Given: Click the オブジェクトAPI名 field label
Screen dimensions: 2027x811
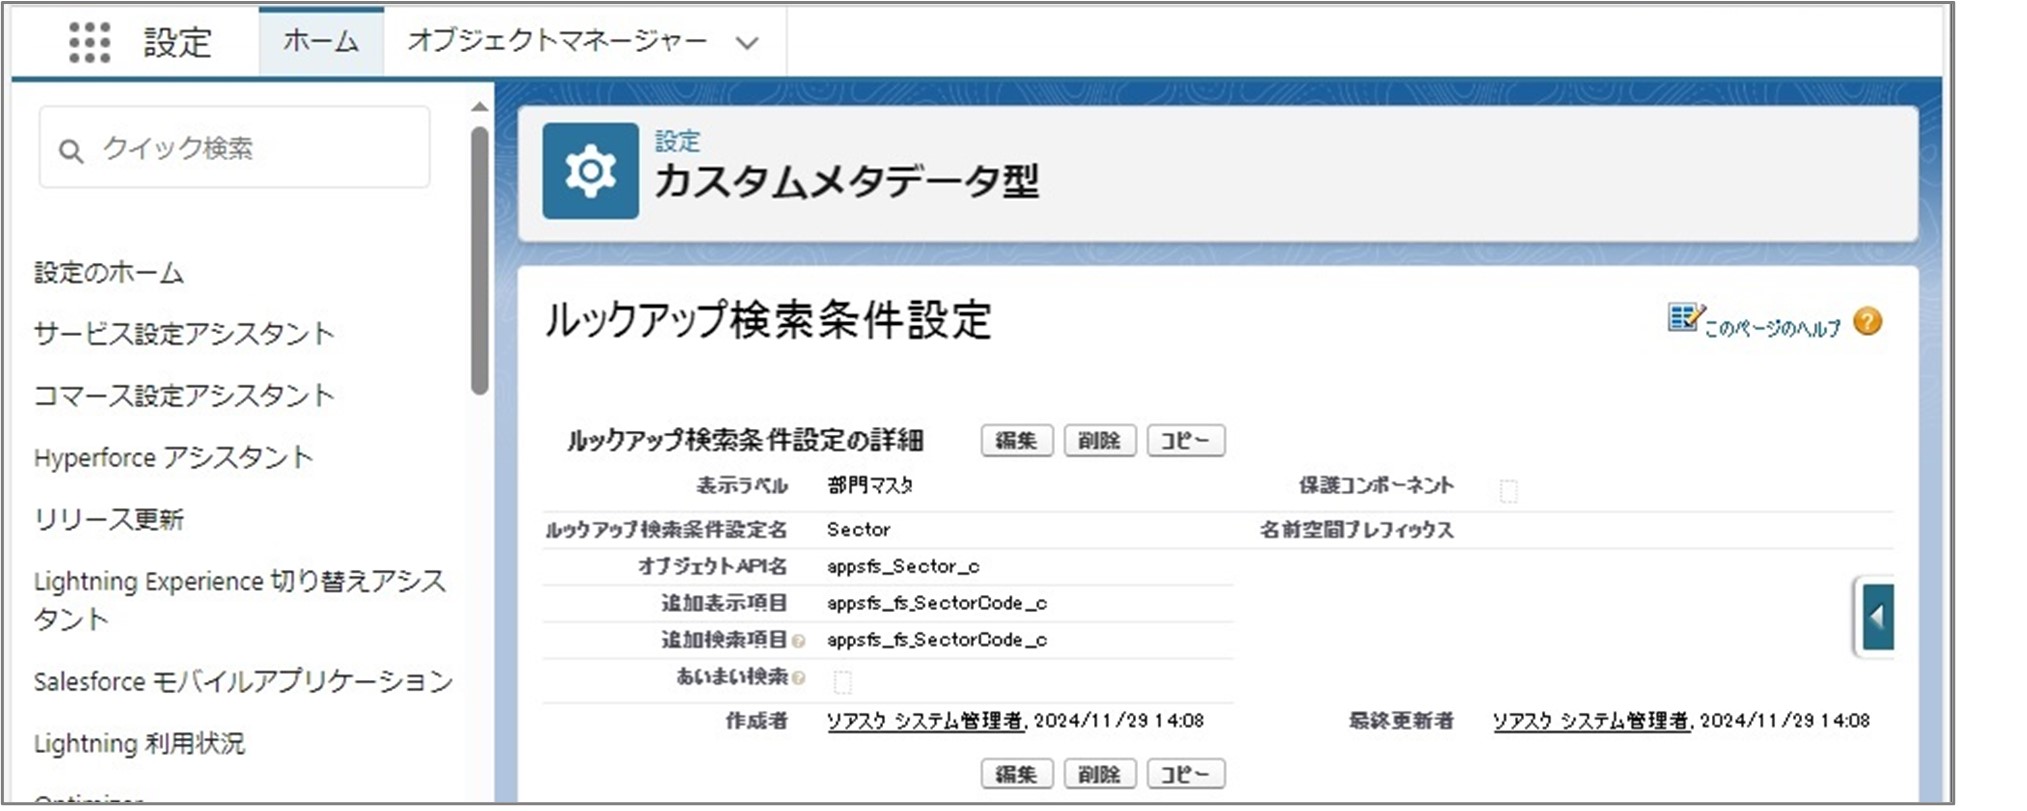Looking at the screenshot, I should pyautogui.click(x=712, y=567).
